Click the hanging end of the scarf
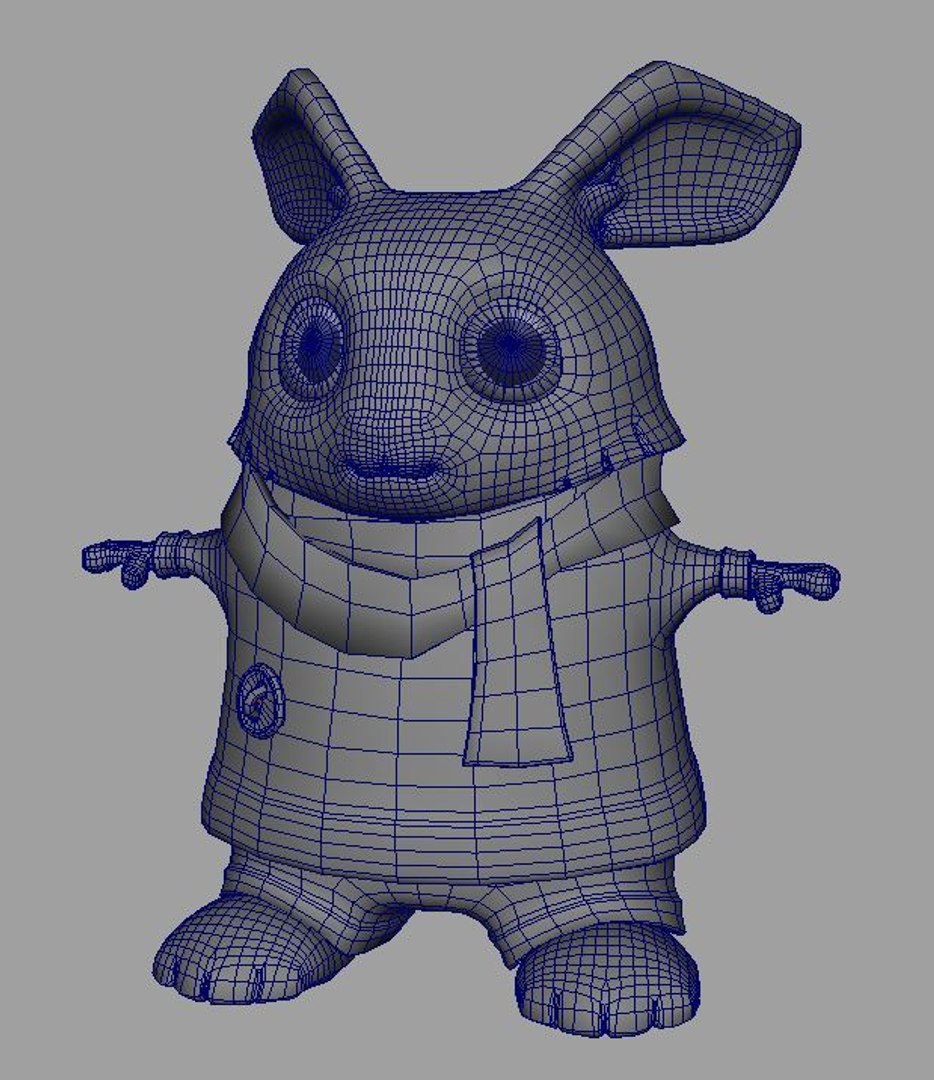 pos(517,644)
